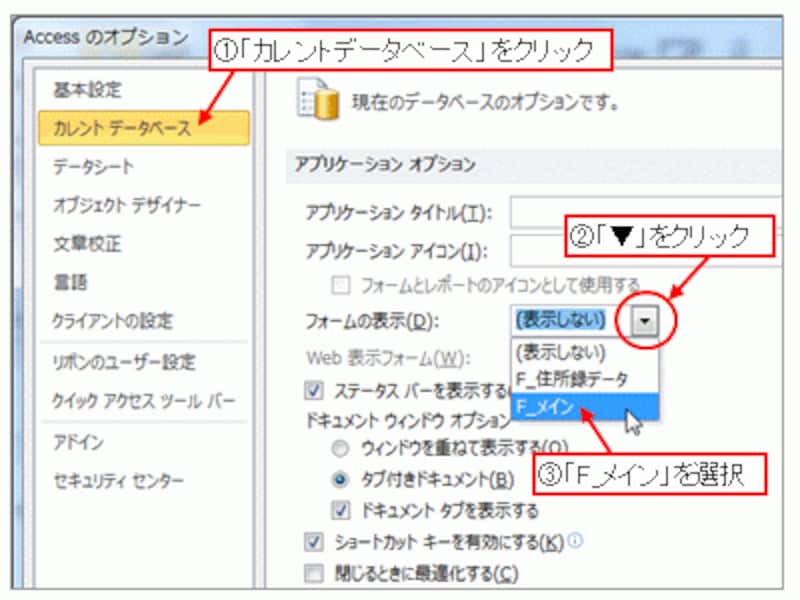Open セキュリティ センター
Viewport: 800px width, 600px height.
click(118, 481)
